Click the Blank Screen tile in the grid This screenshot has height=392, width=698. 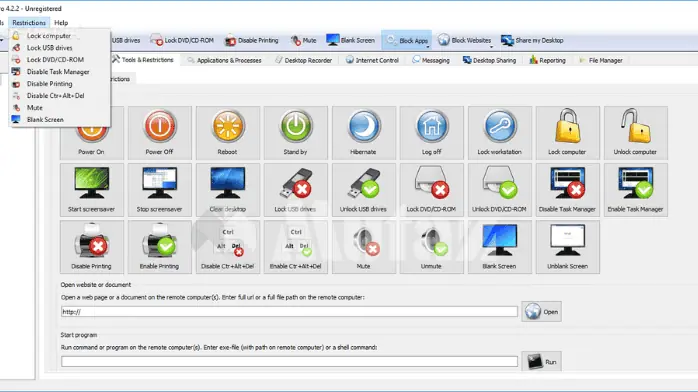pos(499,247)
